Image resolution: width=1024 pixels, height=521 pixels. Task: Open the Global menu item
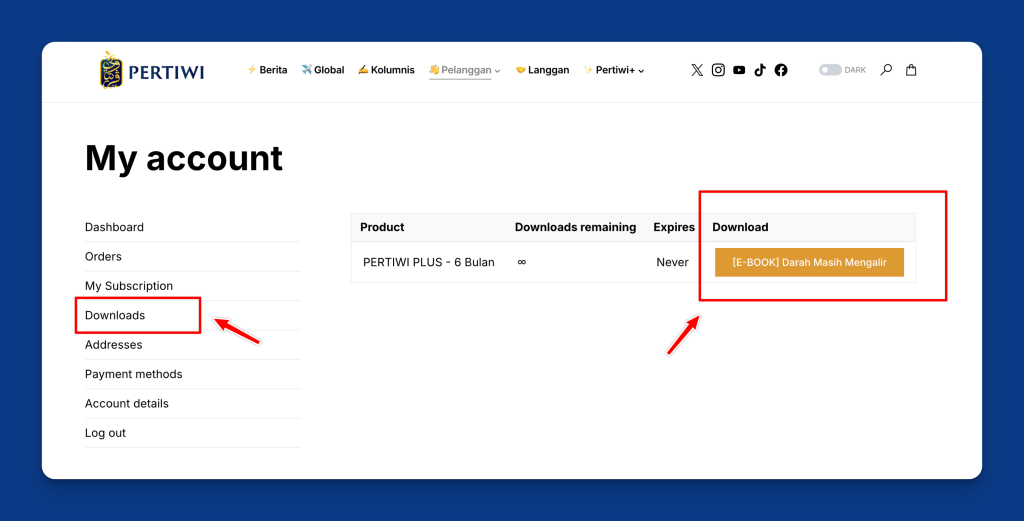click(x=323, y=70)
